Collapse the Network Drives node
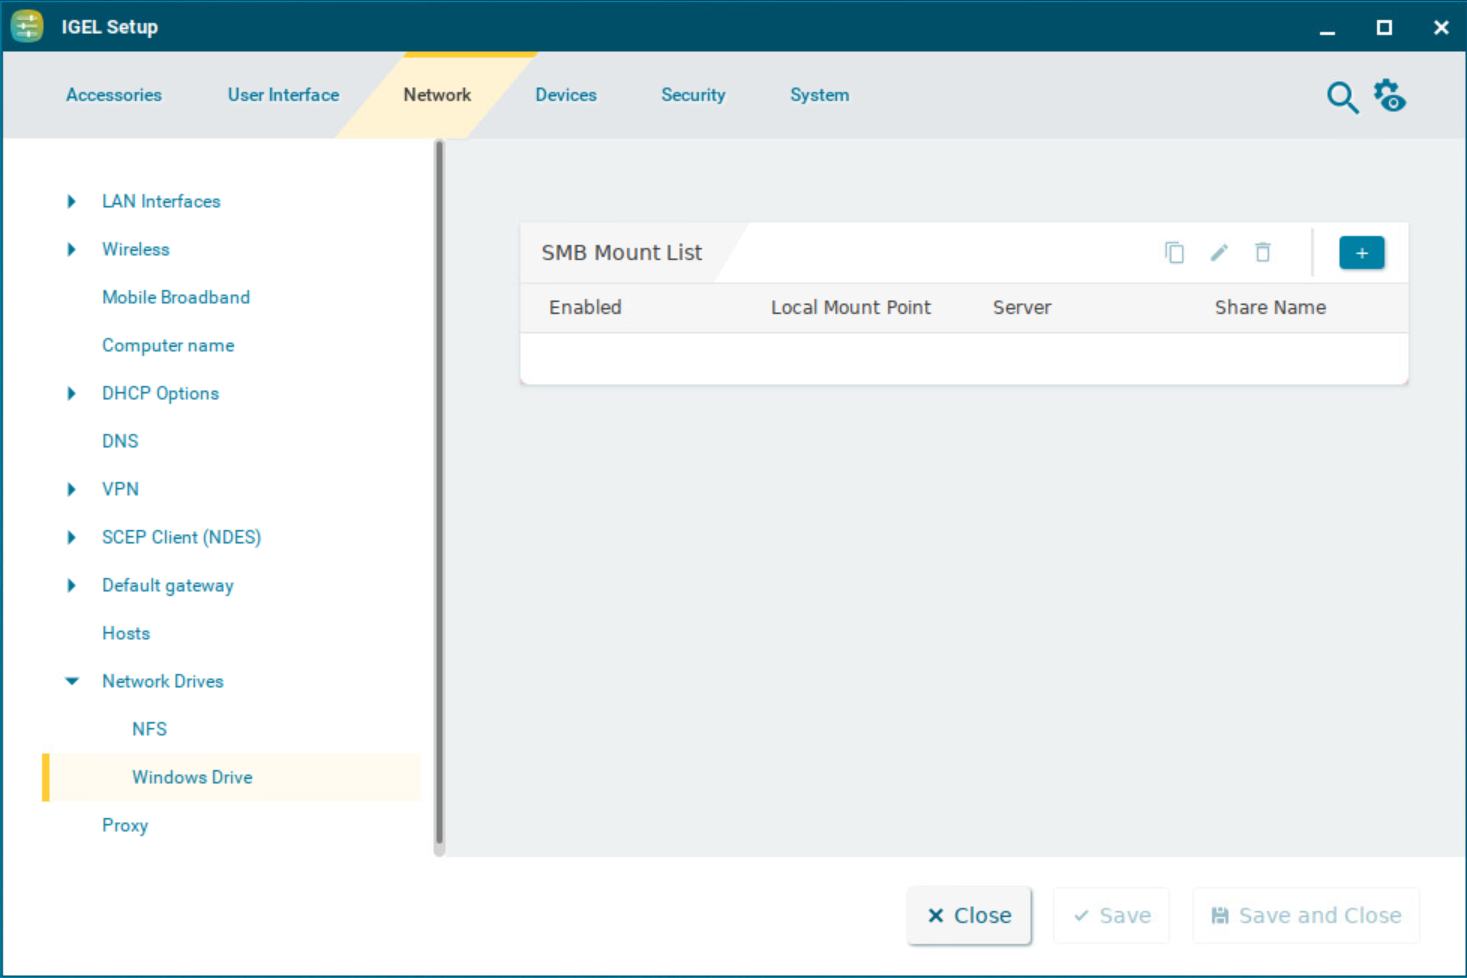Screen dimensions: 1467x978 coord(71,681)
